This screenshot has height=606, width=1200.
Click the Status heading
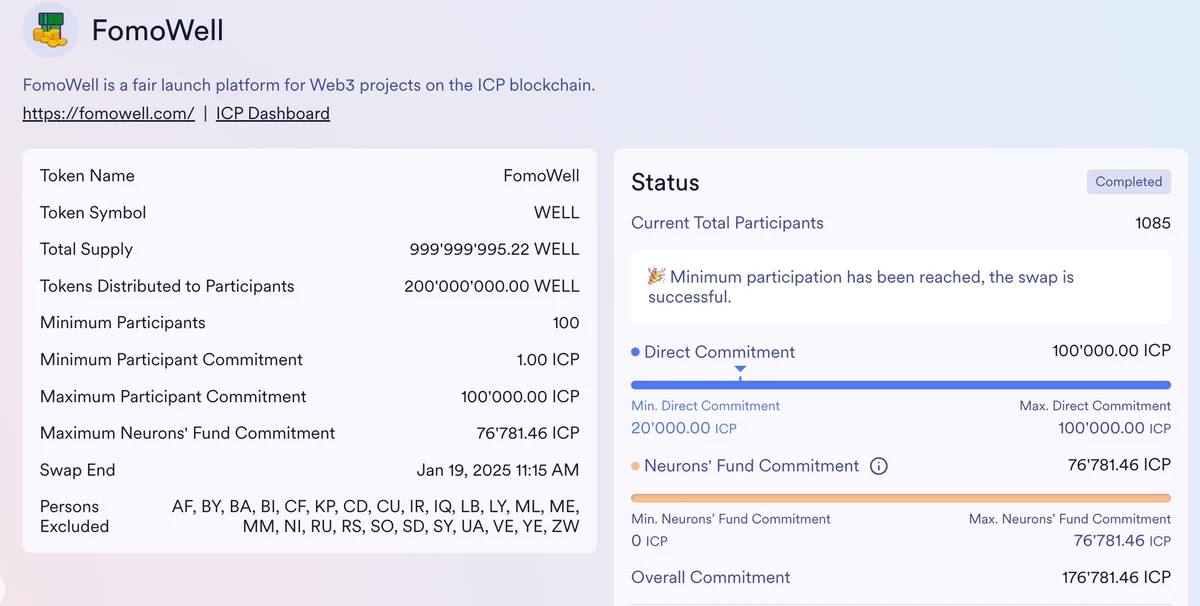(665, 183)
